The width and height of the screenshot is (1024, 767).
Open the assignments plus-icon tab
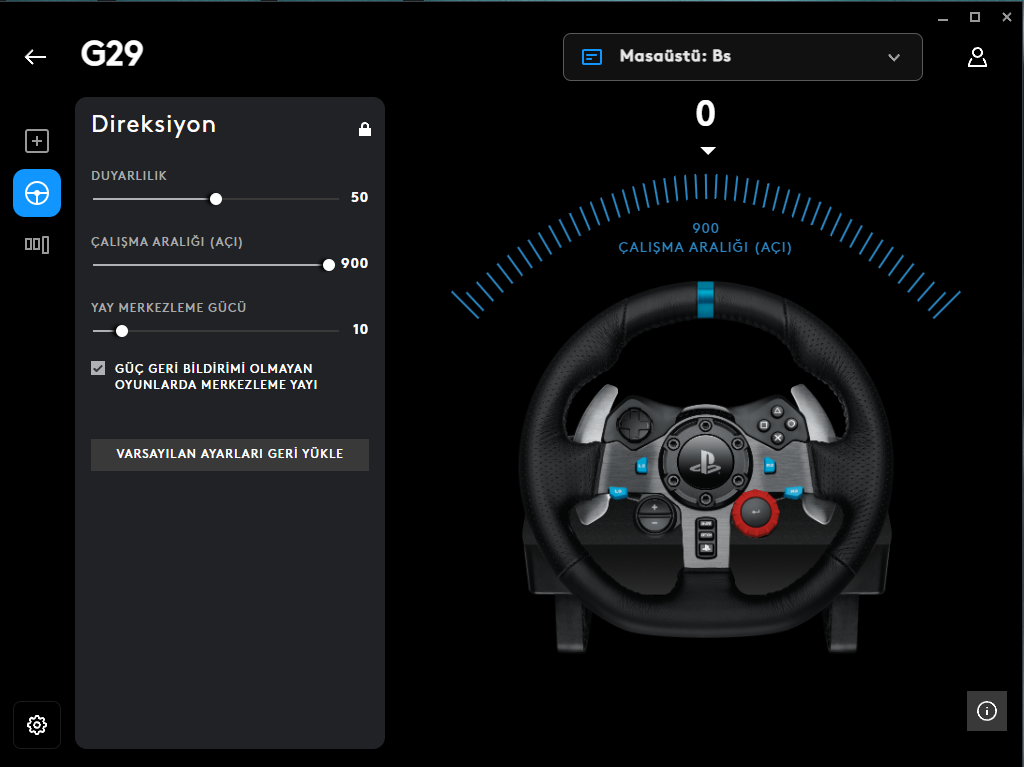[37, 141]
